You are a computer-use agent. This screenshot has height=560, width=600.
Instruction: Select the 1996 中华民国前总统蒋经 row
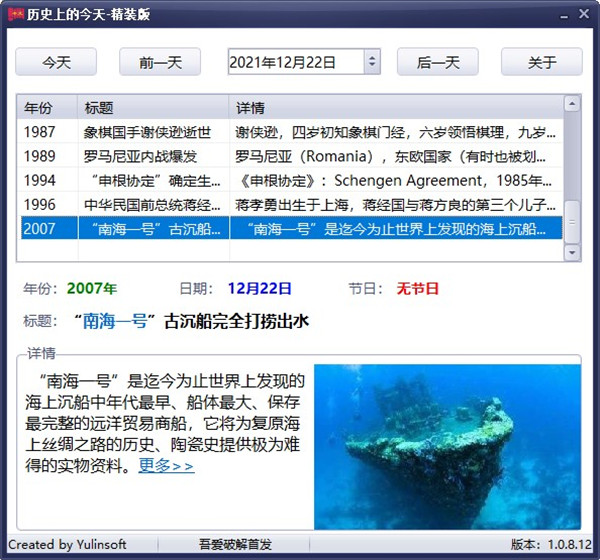tap(292, 204)
